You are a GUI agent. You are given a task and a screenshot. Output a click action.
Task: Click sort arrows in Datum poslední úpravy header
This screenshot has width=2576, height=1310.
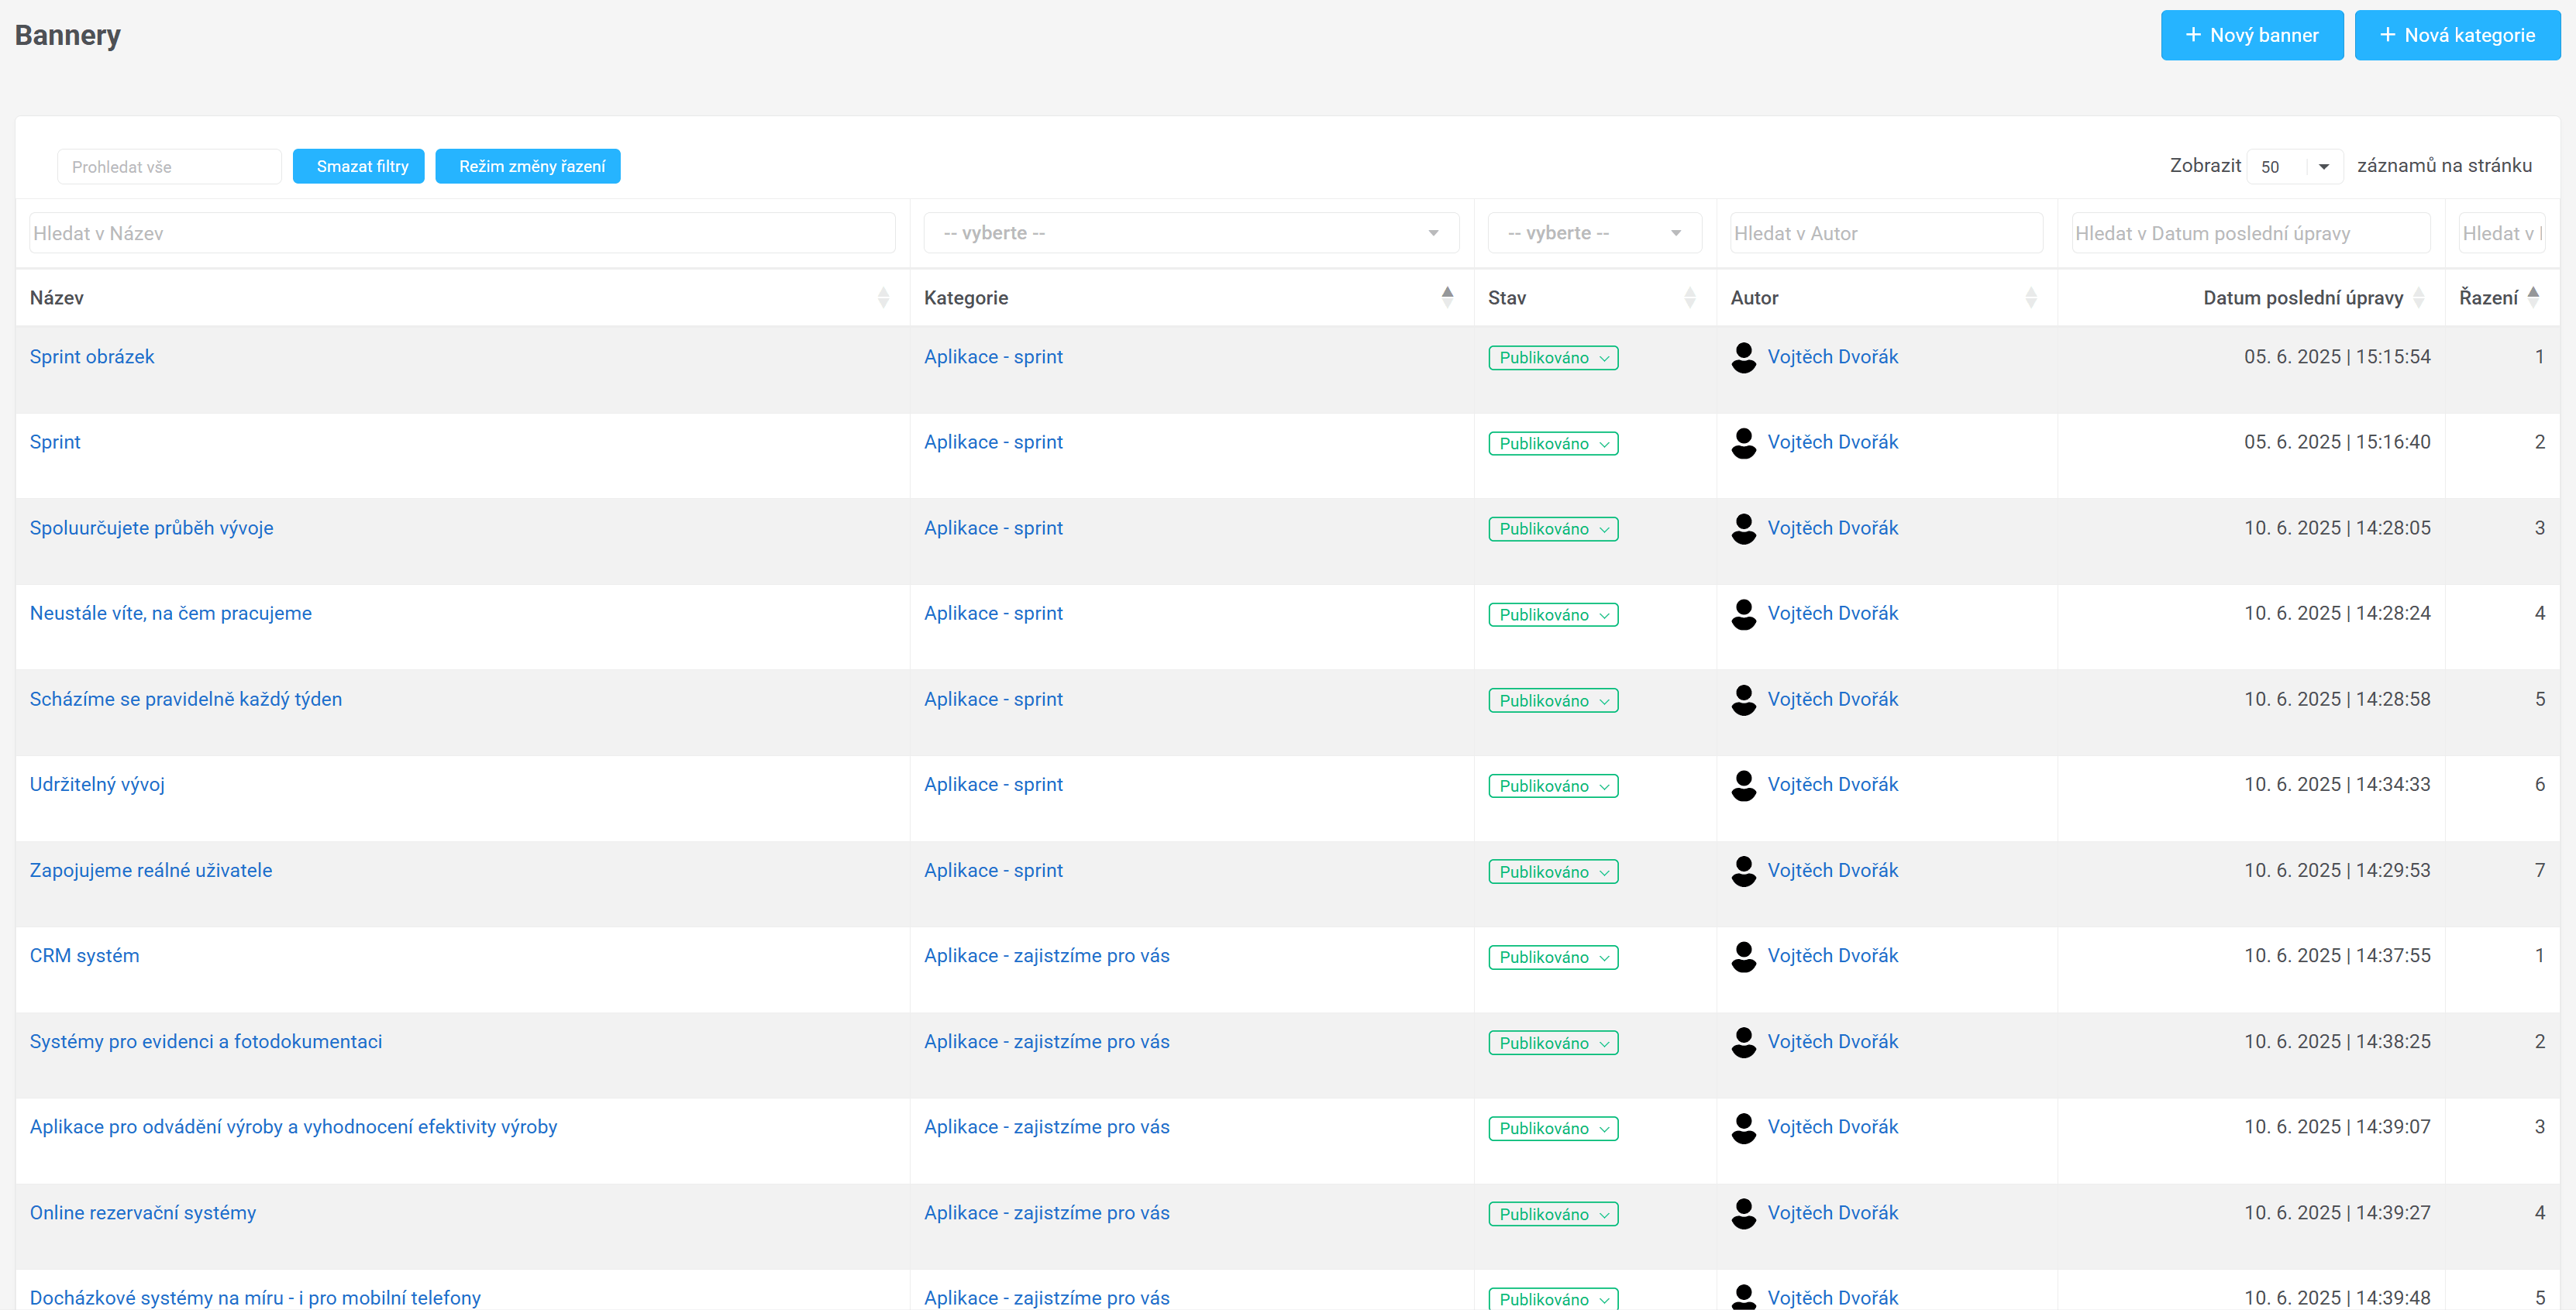click(2418, 297)
